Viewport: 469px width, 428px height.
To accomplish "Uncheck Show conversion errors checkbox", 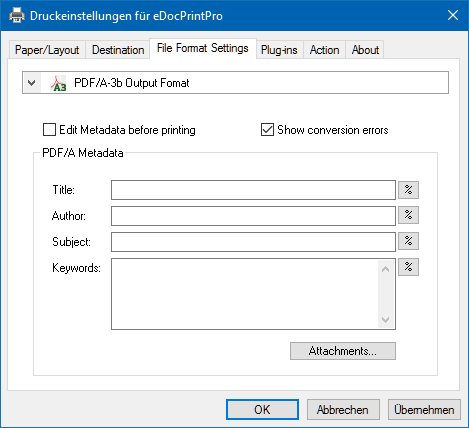I will pyautogui.click(x=267, y=130).
